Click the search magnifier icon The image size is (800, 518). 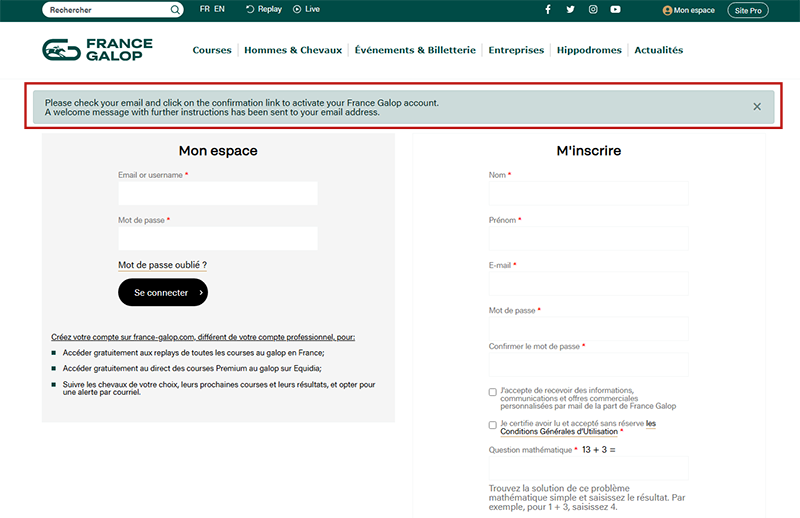pyautogui.click(x=176, y=10)
